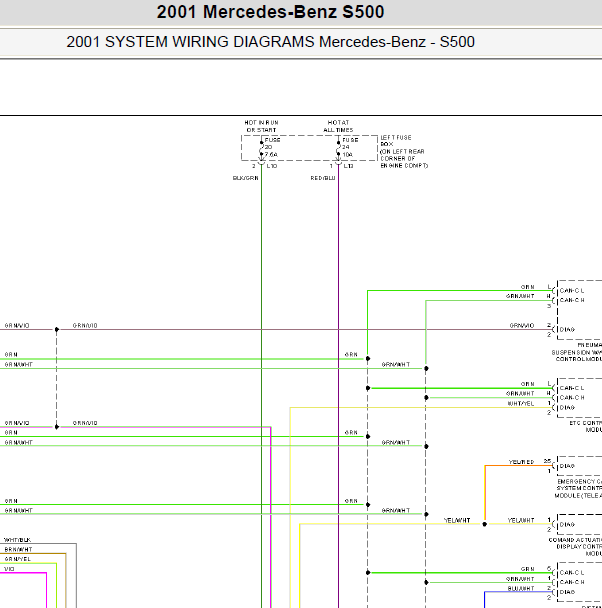Select the "HOT AT ALL TIMES" label
The image size is (602, 608).
(338, 126)
